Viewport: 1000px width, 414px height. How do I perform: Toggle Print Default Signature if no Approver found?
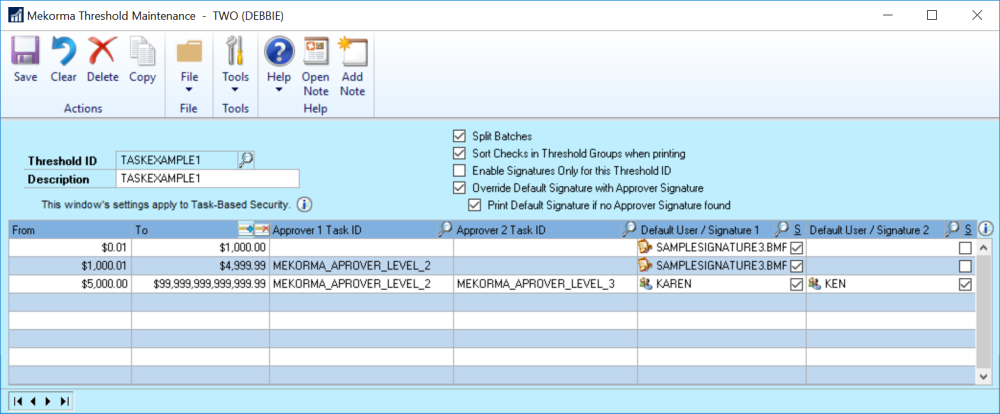[x=474, y=205]
